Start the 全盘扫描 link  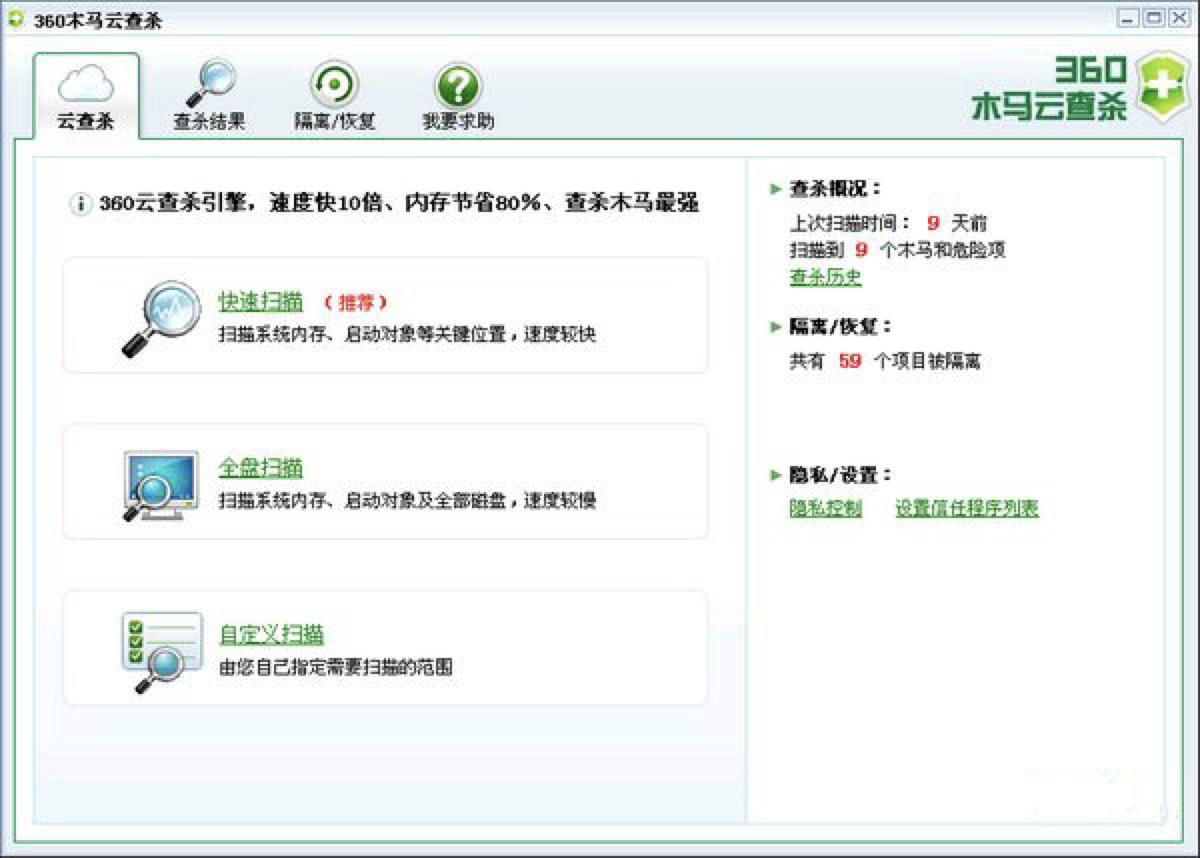tap(261, 468)
